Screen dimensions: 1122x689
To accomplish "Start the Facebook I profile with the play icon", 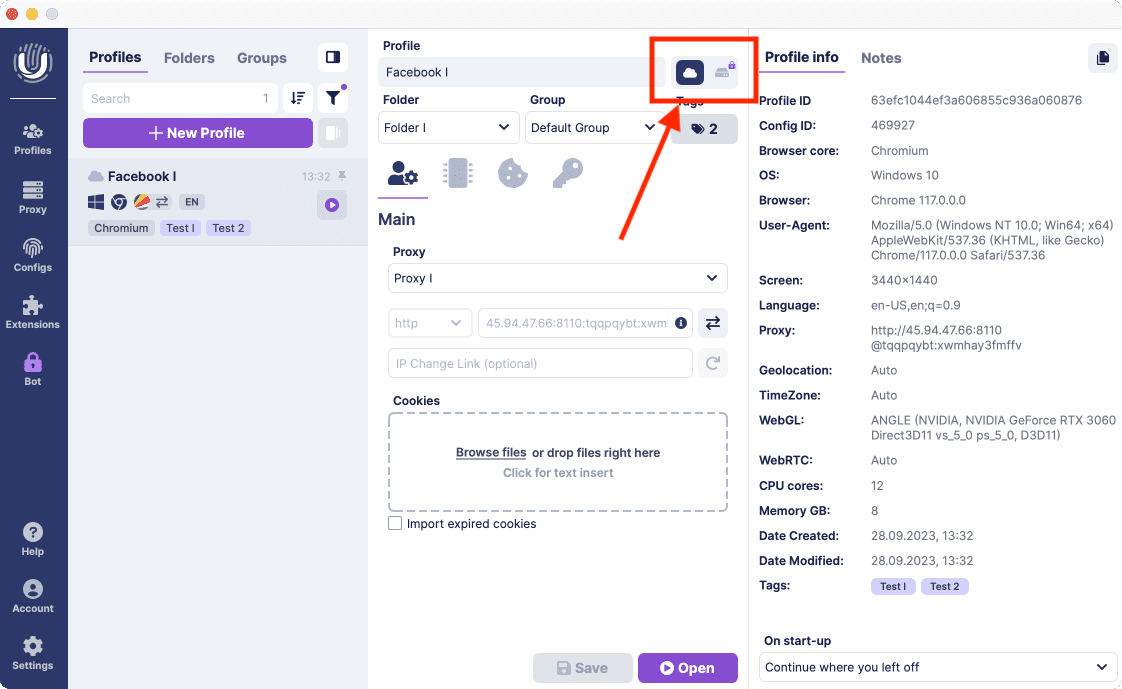I will pyautogui.click(x=332, y=205).
